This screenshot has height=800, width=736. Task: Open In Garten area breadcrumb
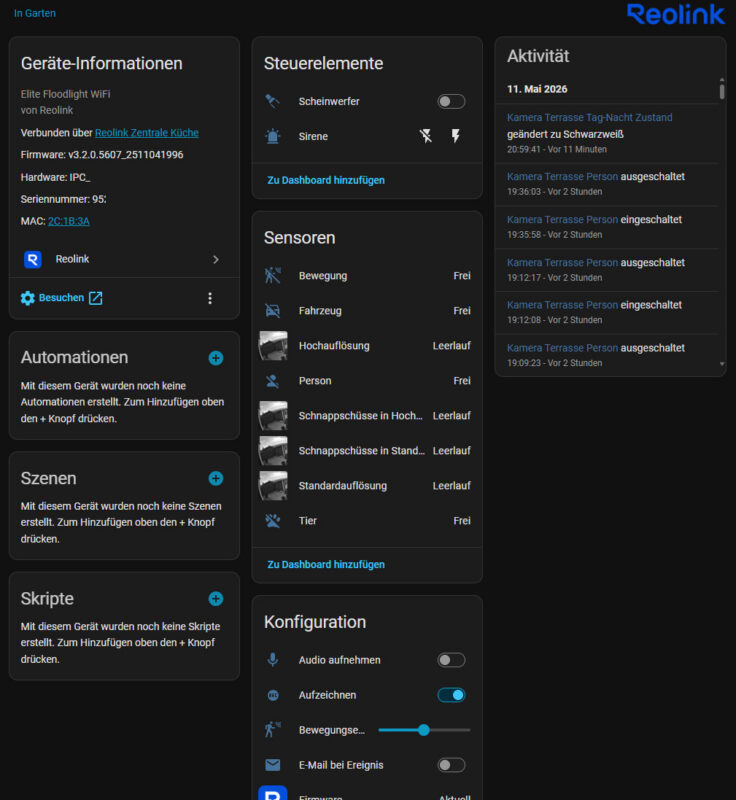point(35,13)
